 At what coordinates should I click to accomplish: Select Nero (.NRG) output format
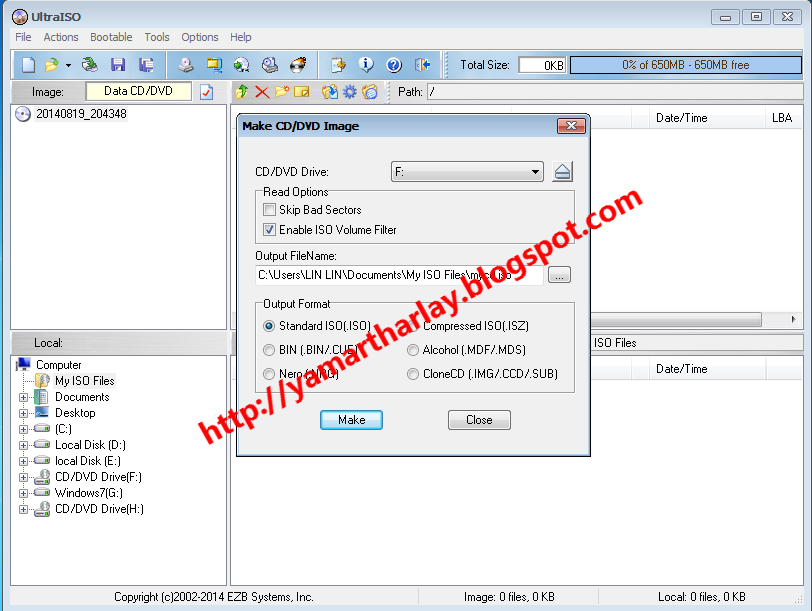pyautogui.click(x=269, y=374)
